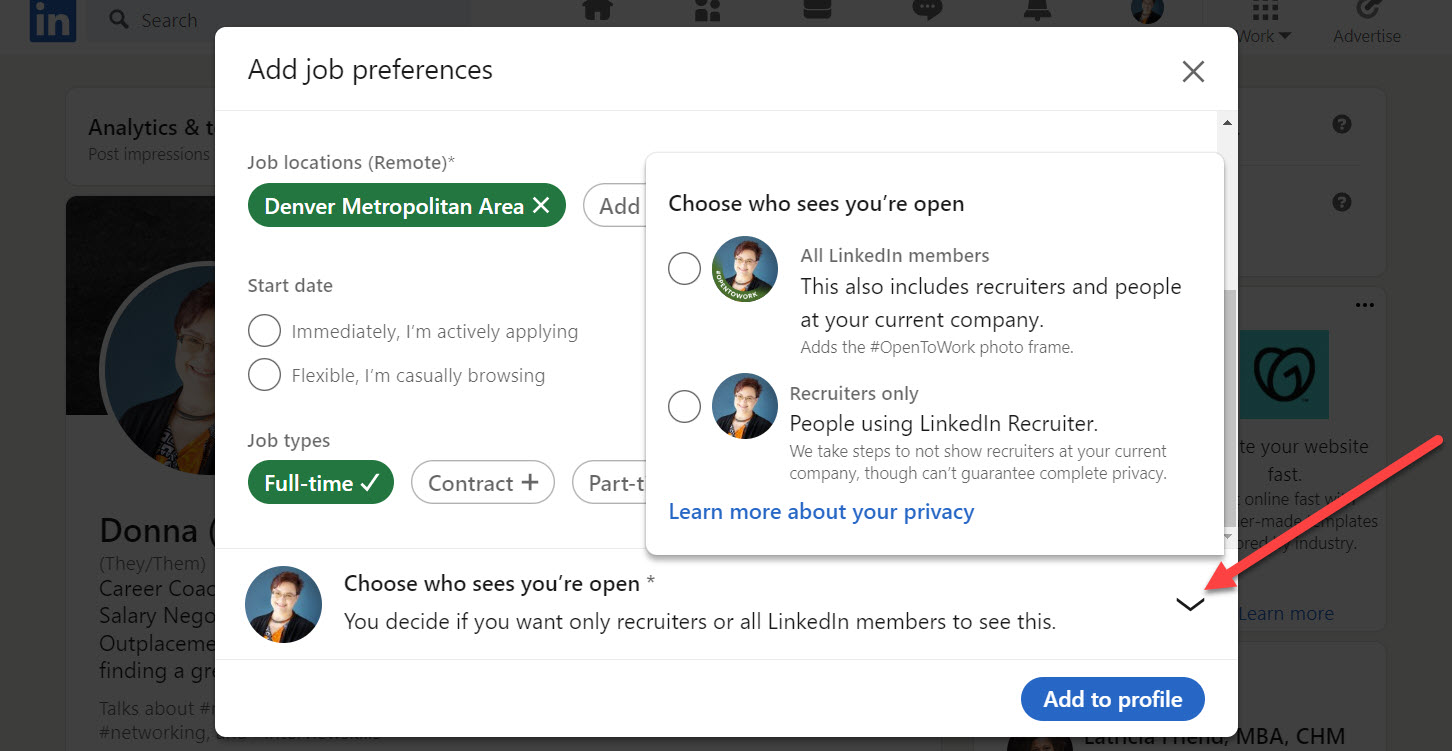
Task: Click the Add to profile button
Action: [1112, 699]
